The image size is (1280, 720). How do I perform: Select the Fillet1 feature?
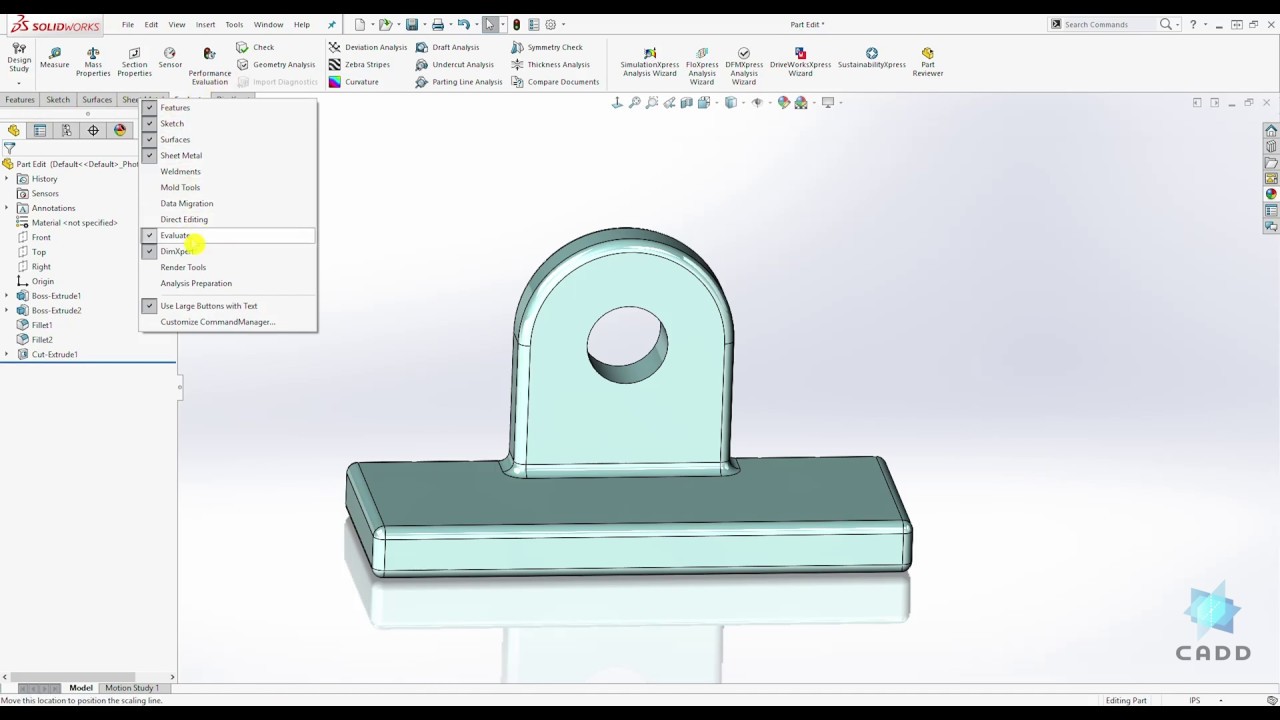[x=42, y=325]
